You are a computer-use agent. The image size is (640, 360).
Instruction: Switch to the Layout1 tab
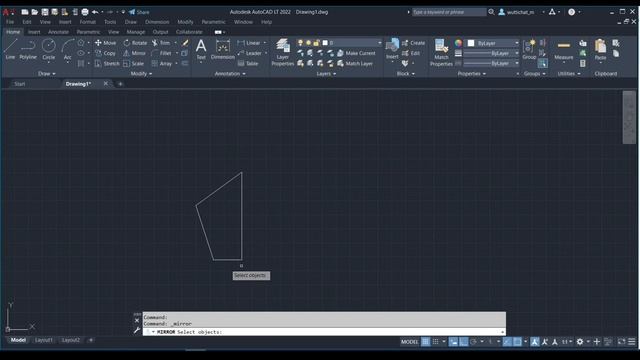coord(44,340)
